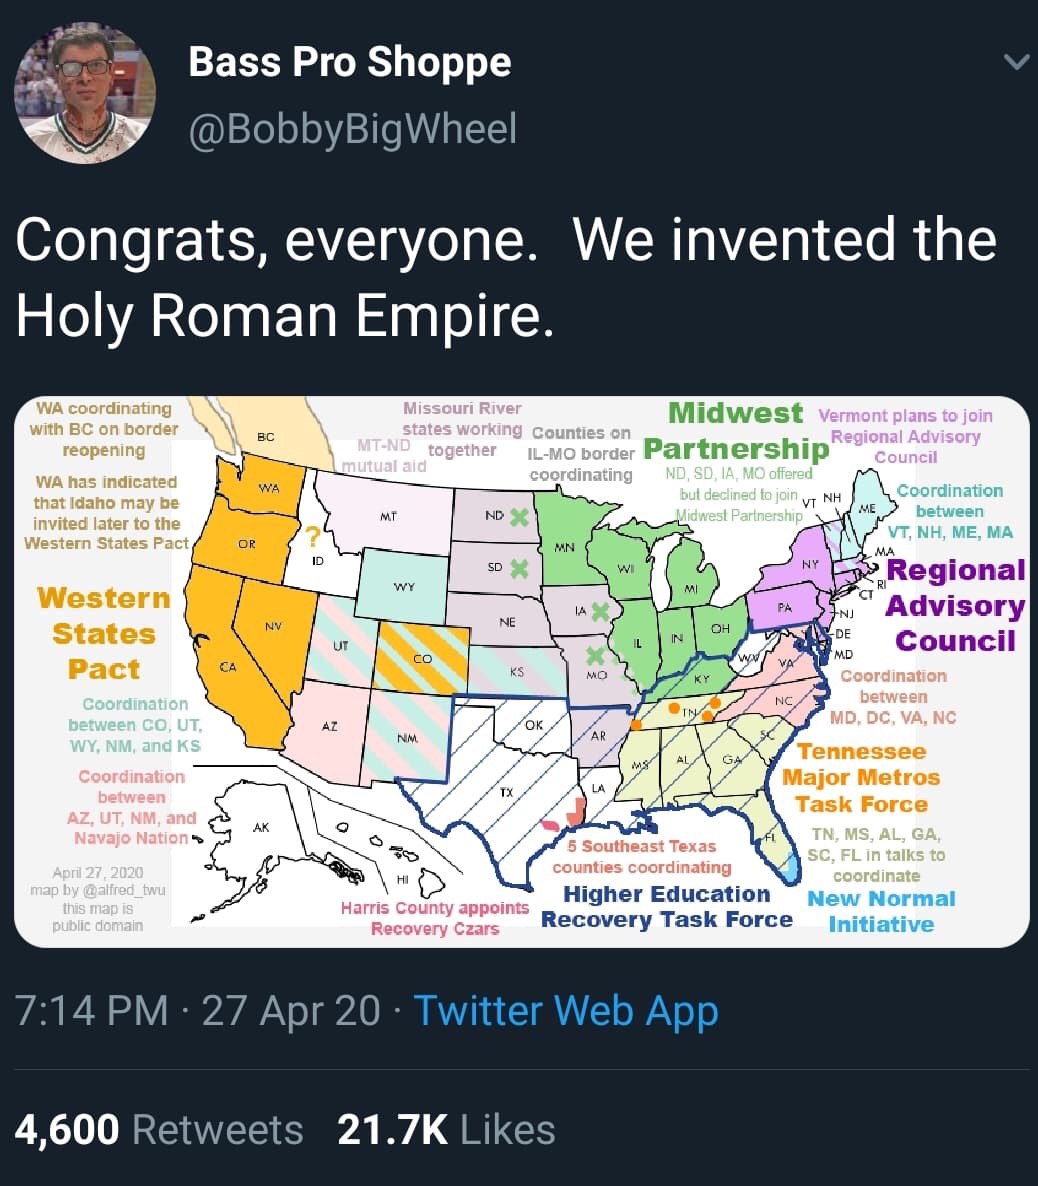View the 21.7K Likes list

coord(446,1129)
